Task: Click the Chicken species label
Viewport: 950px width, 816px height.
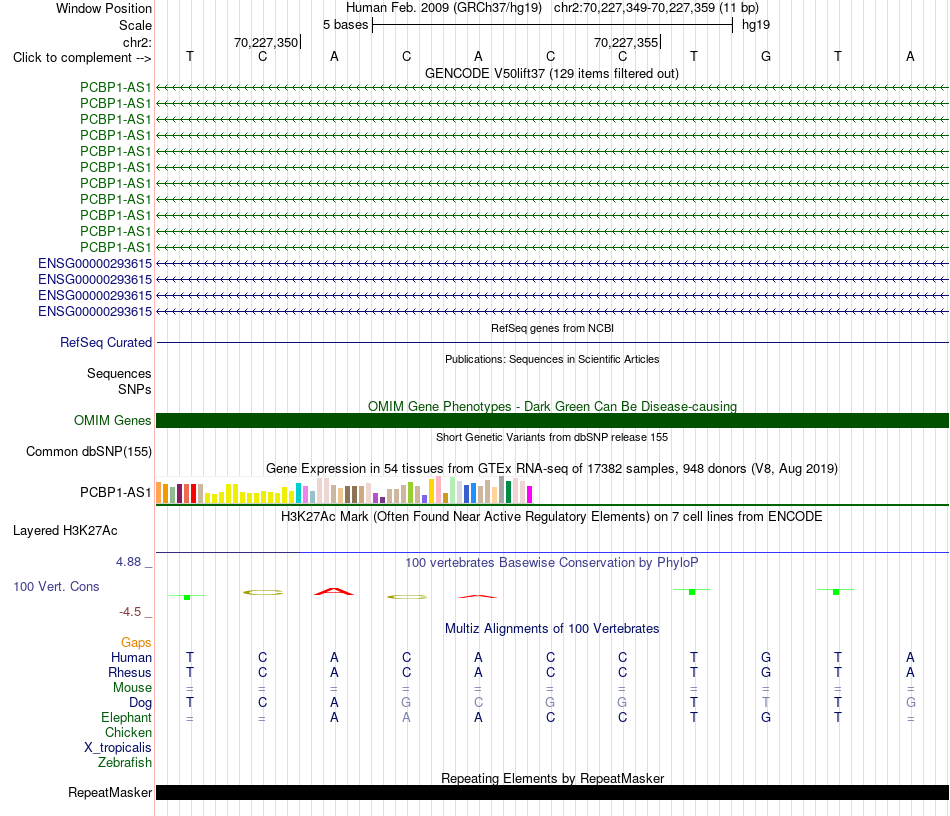Action: click(128, 732)
